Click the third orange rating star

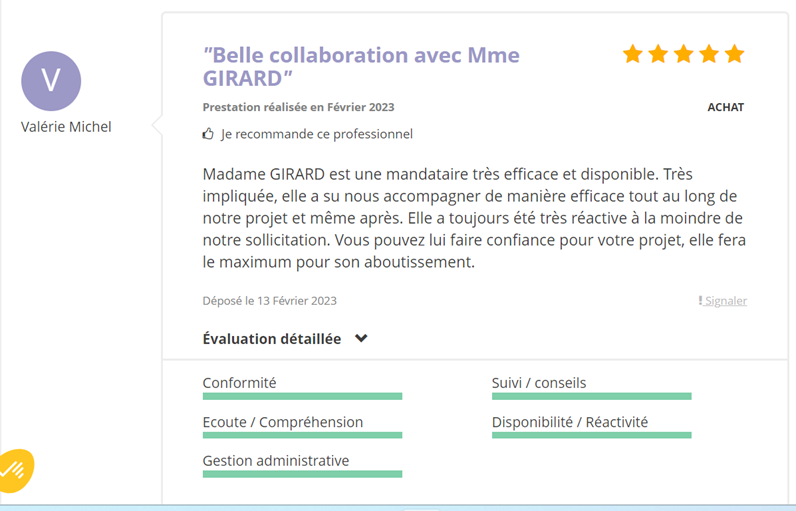pos(683,54)
